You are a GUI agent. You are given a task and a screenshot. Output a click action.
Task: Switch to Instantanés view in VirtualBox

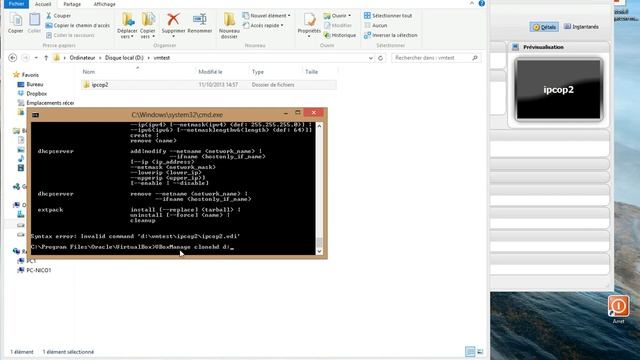(x=581, y=27)
